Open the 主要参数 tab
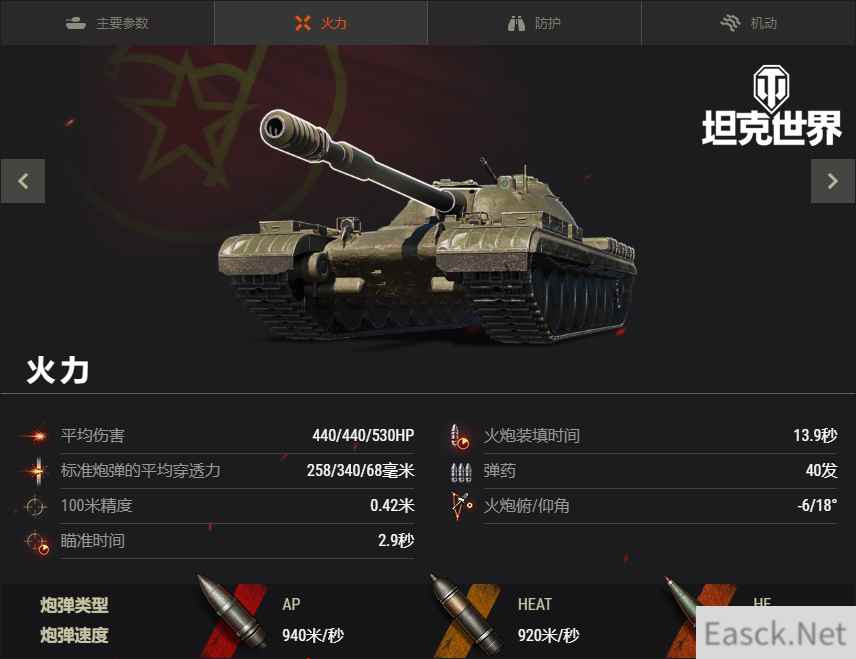This screenshot has height=659, width=856. point(107,23)
